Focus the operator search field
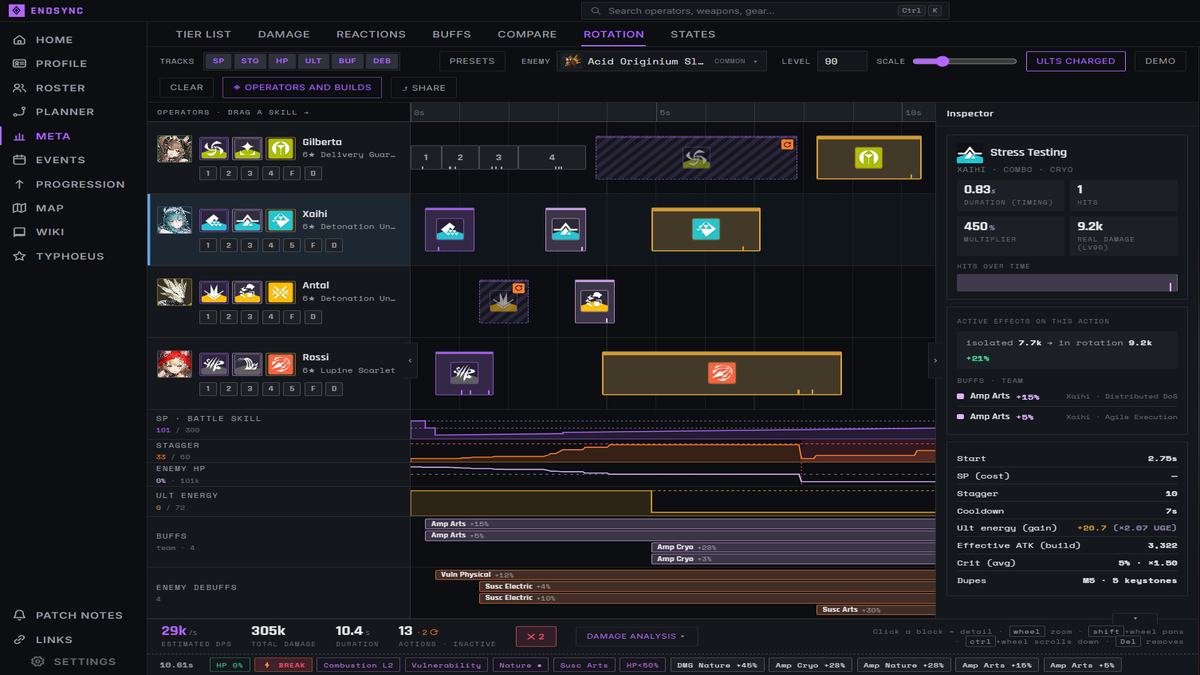Image resolution: width=1200 pixels, height=675 pixels. tap(766, 11)
